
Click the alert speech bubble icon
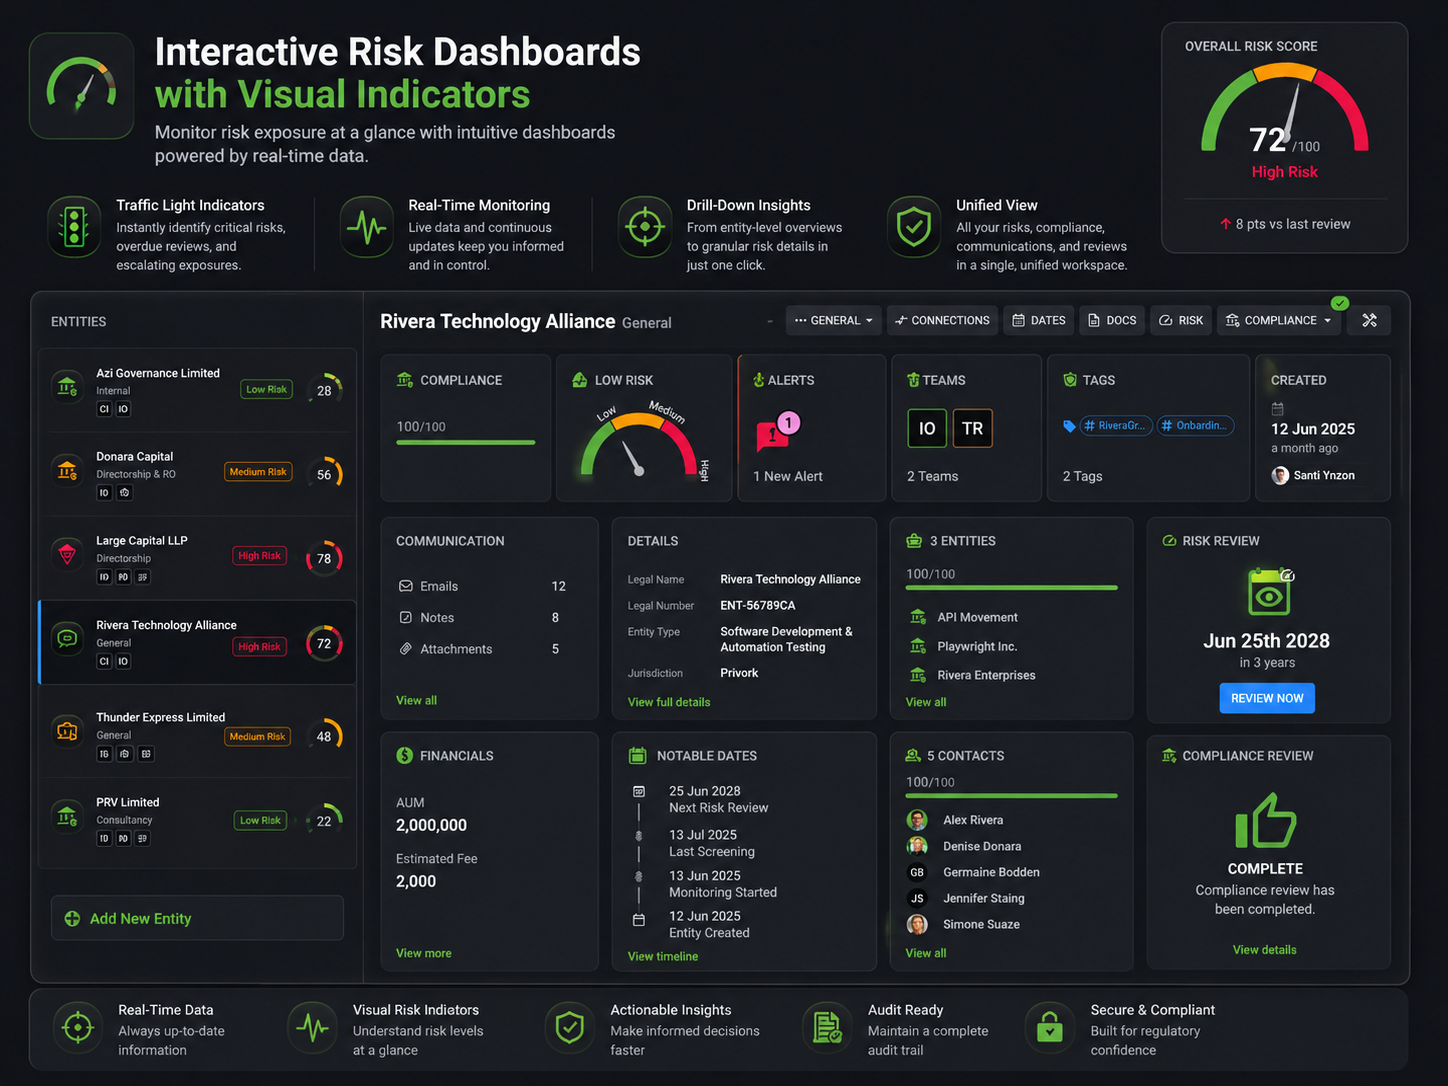coord(772,435)
